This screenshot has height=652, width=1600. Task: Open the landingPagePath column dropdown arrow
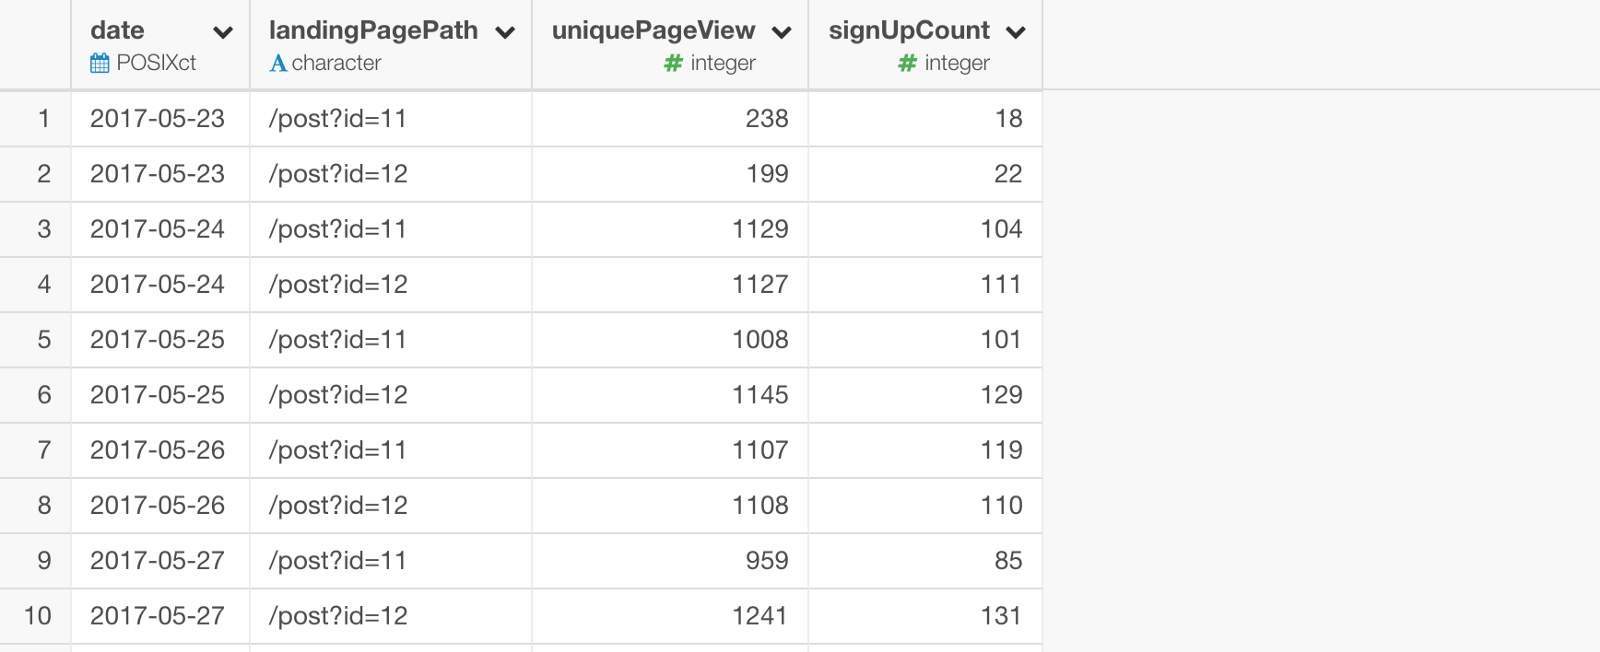click(x=505, y=32)
